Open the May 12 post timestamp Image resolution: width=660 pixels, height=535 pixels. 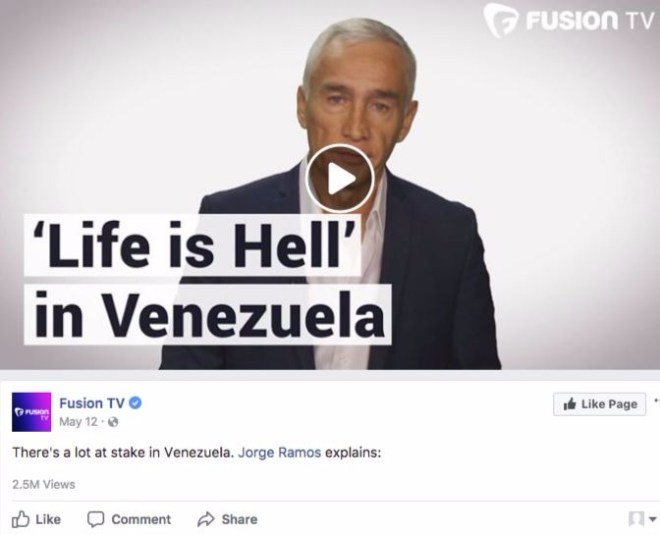click(x=78, y=422)
